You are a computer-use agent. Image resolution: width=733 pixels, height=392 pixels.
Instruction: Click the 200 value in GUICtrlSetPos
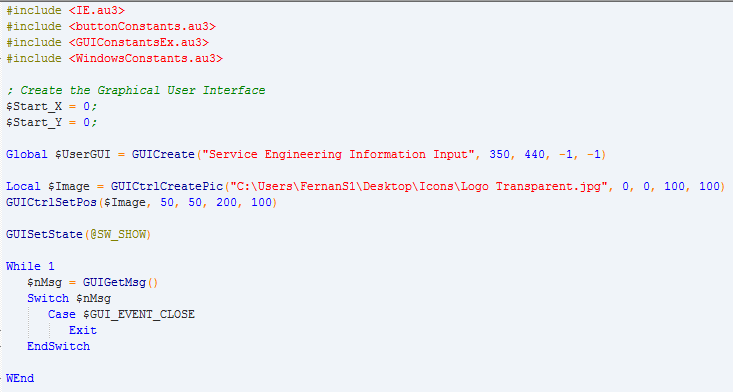click(x=226, y=202)
